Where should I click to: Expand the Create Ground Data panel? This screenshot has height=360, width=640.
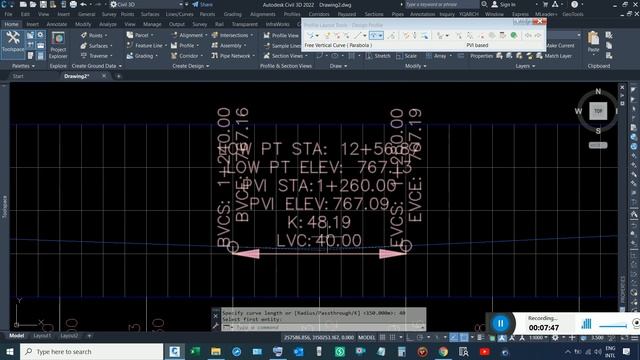point(97,66)
